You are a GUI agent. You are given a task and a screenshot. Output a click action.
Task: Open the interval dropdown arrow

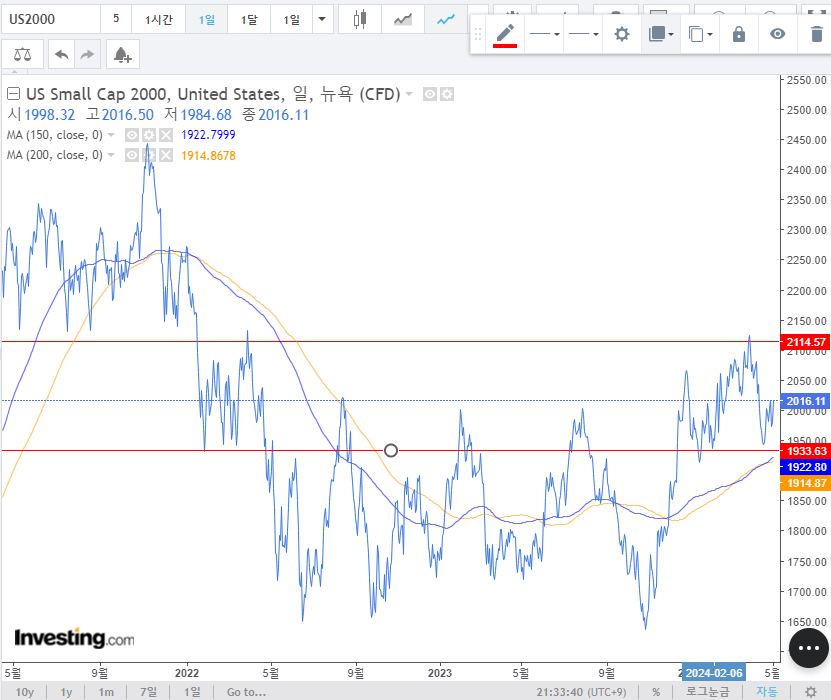(322, 20)
